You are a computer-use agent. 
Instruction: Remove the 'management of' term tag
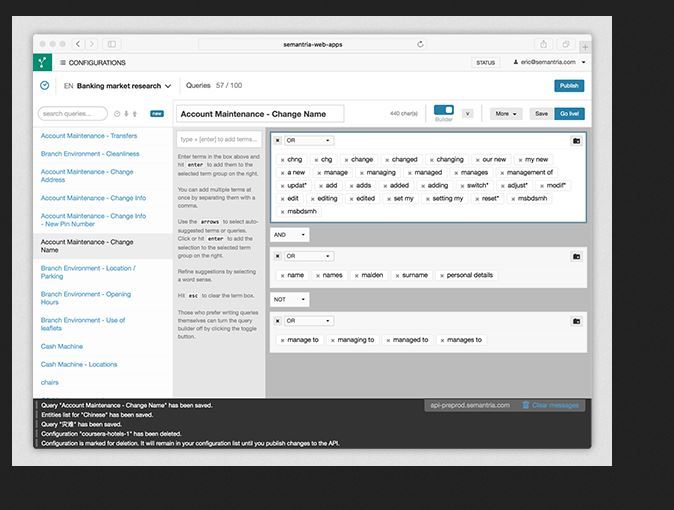click(x=502, y=173)
